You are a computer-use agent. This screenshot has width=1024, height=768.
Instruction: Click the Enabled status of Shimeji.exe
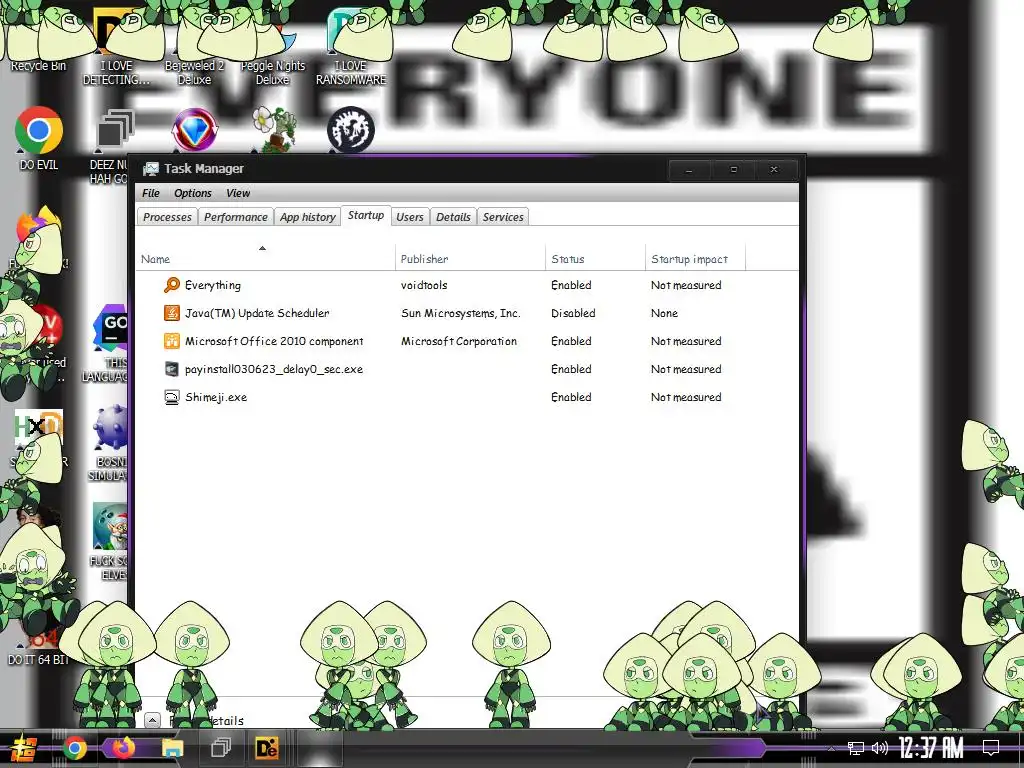click(571, 397)
